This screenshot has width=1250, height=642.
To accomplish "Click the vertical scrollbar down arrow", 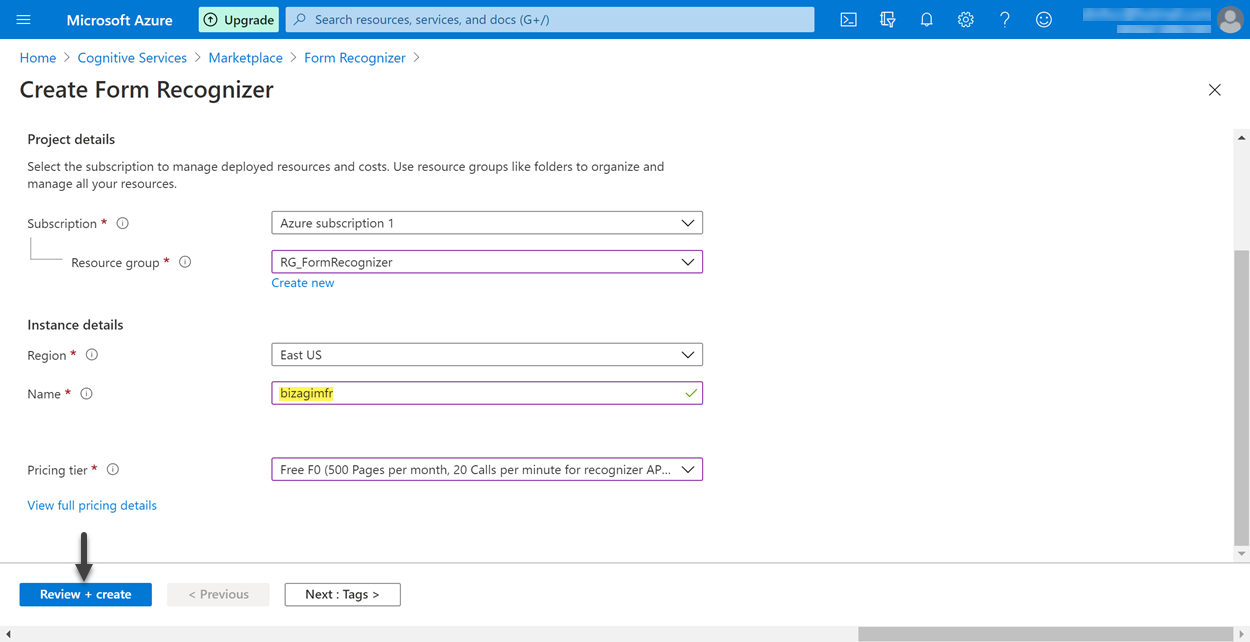I will (x=1241, y=554).
